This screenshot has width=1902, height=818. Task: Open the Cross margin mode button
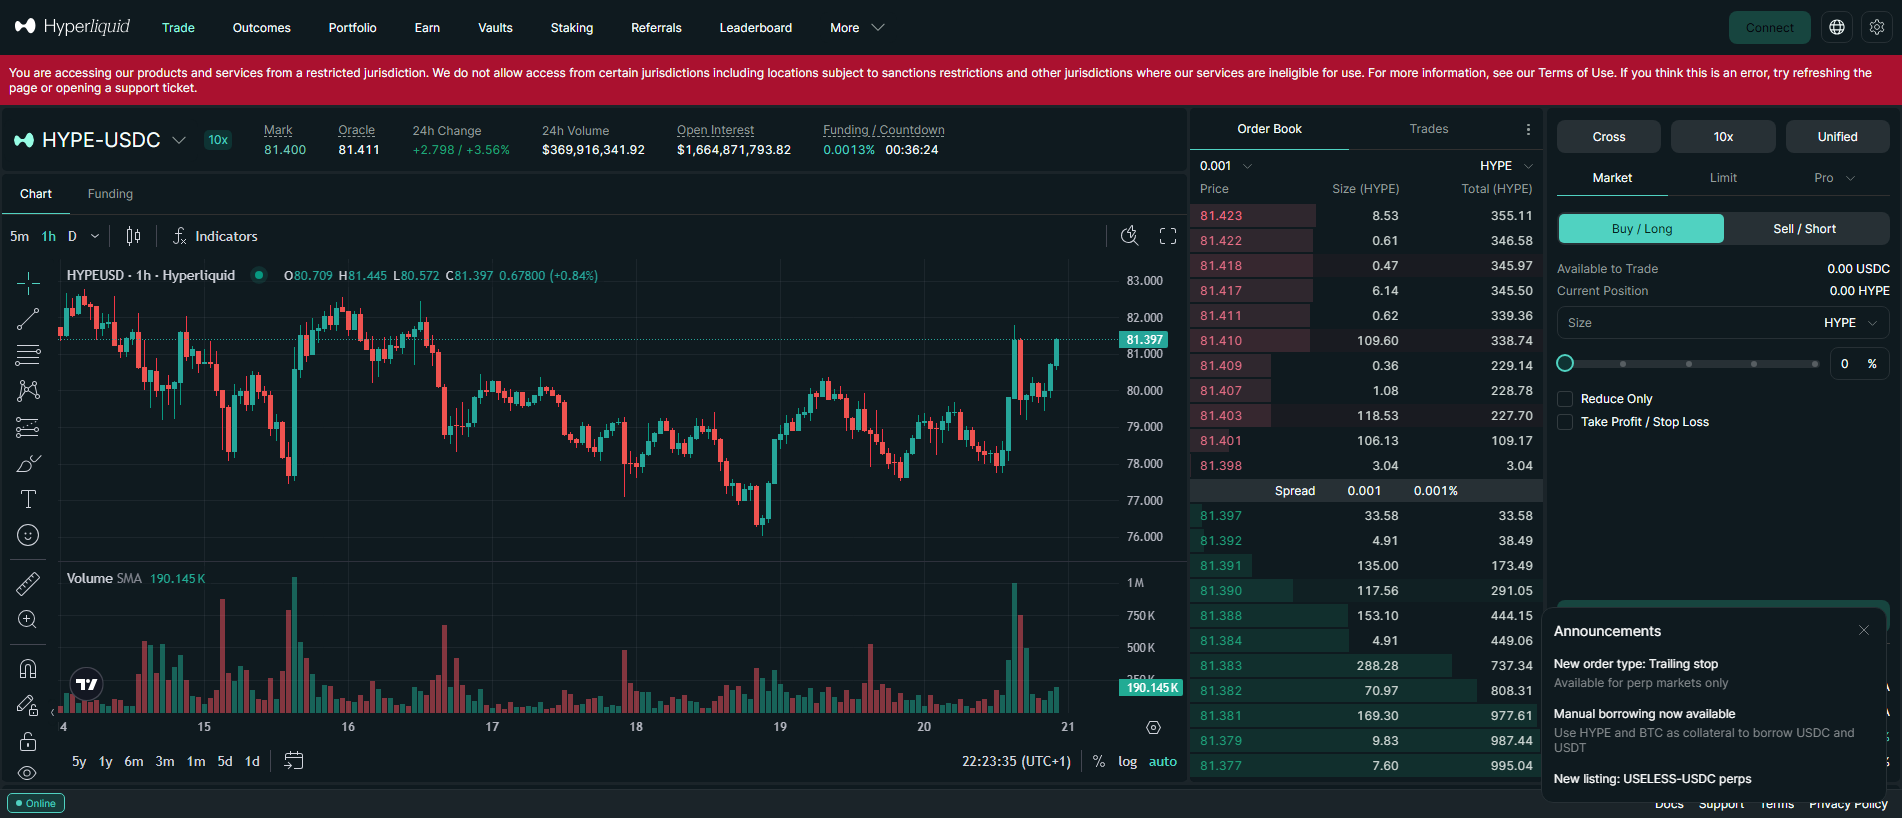coord(1609,137)
